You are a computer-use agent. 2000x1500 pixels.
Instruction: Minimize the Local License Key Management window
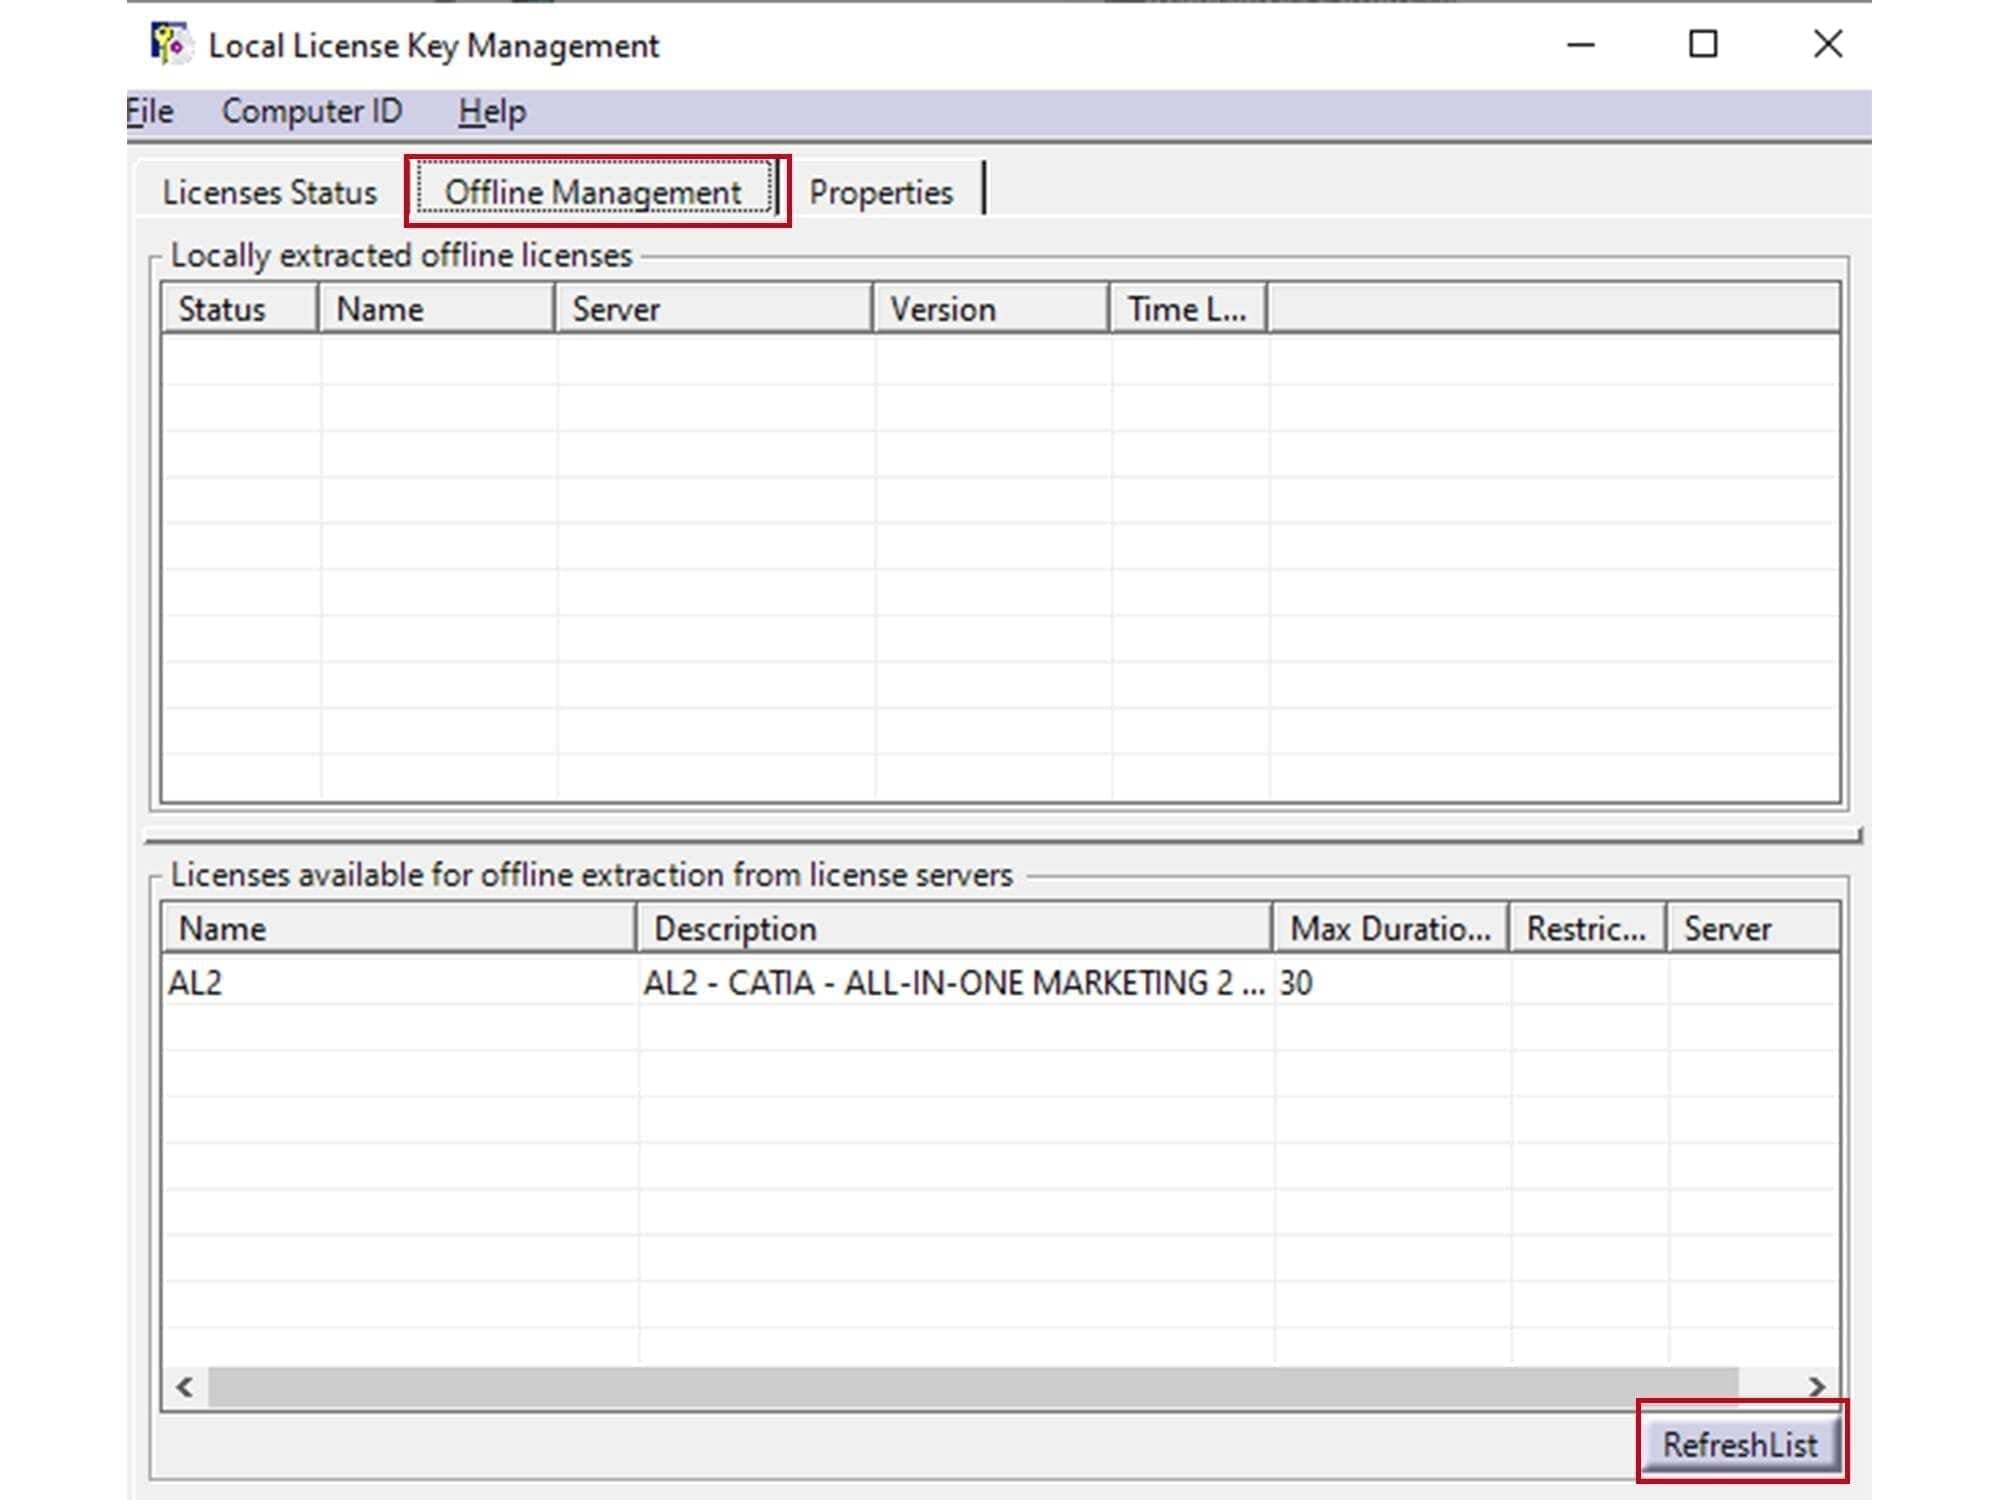tap(1580, 45)
